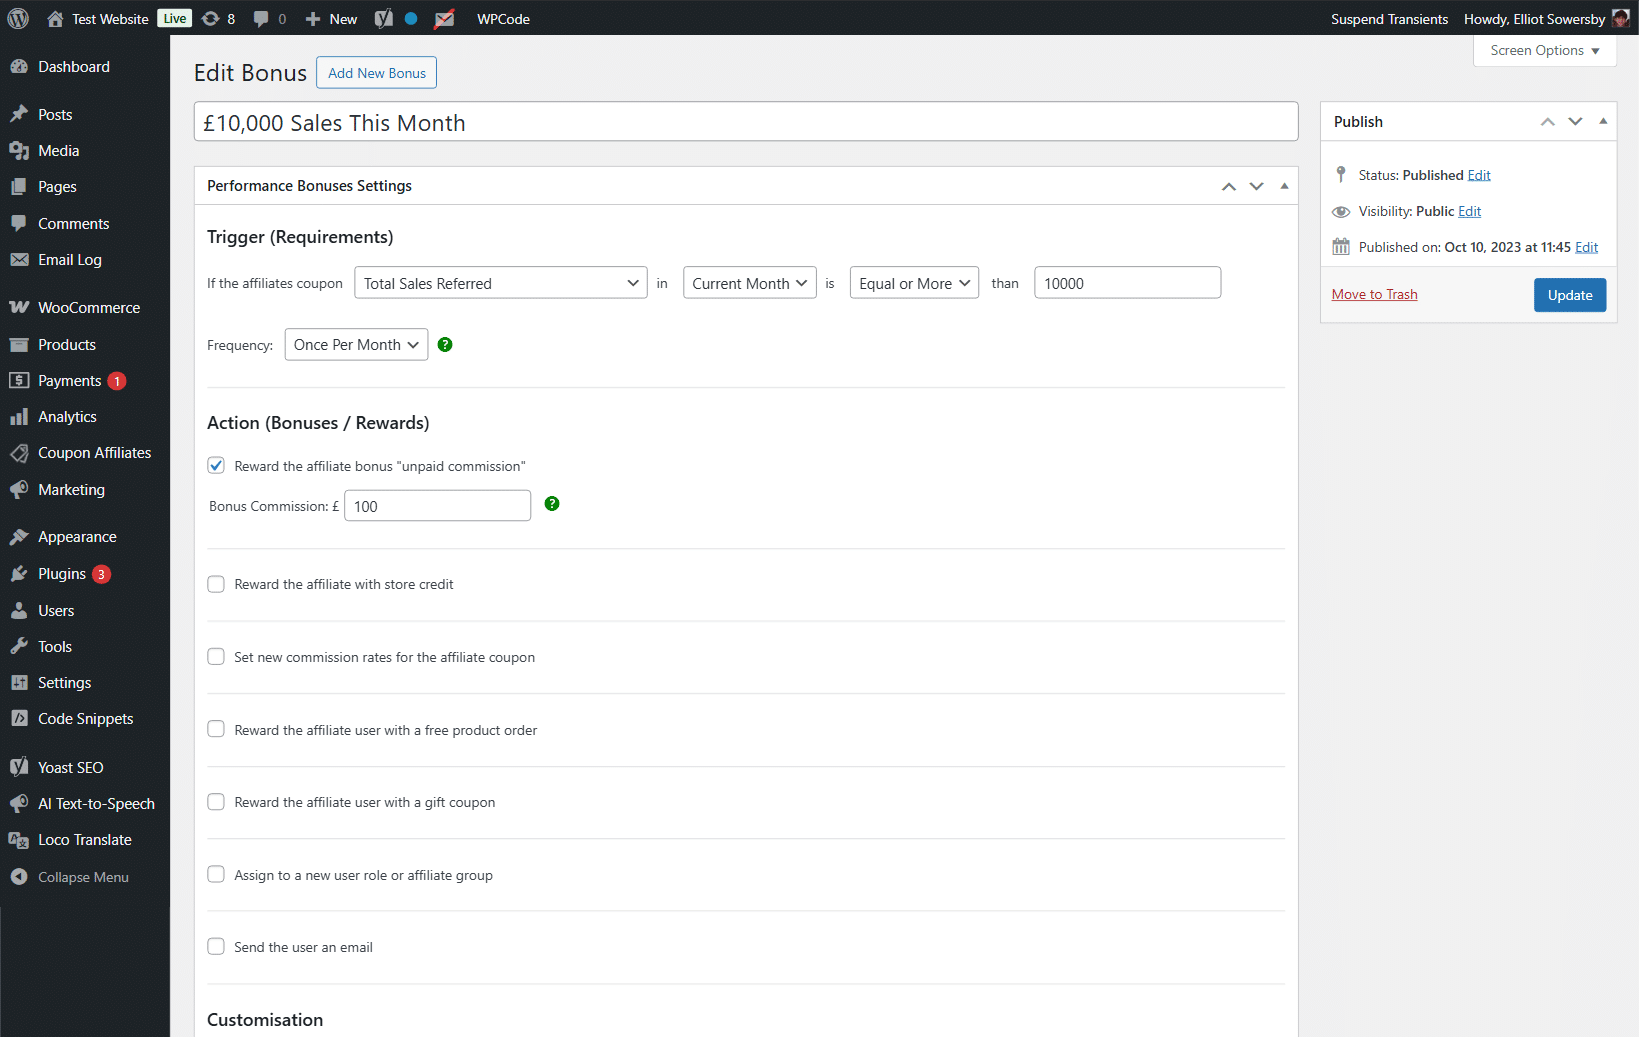Click the New item in admin bar
1639x1037 pixels.
[x=331, y=18]
